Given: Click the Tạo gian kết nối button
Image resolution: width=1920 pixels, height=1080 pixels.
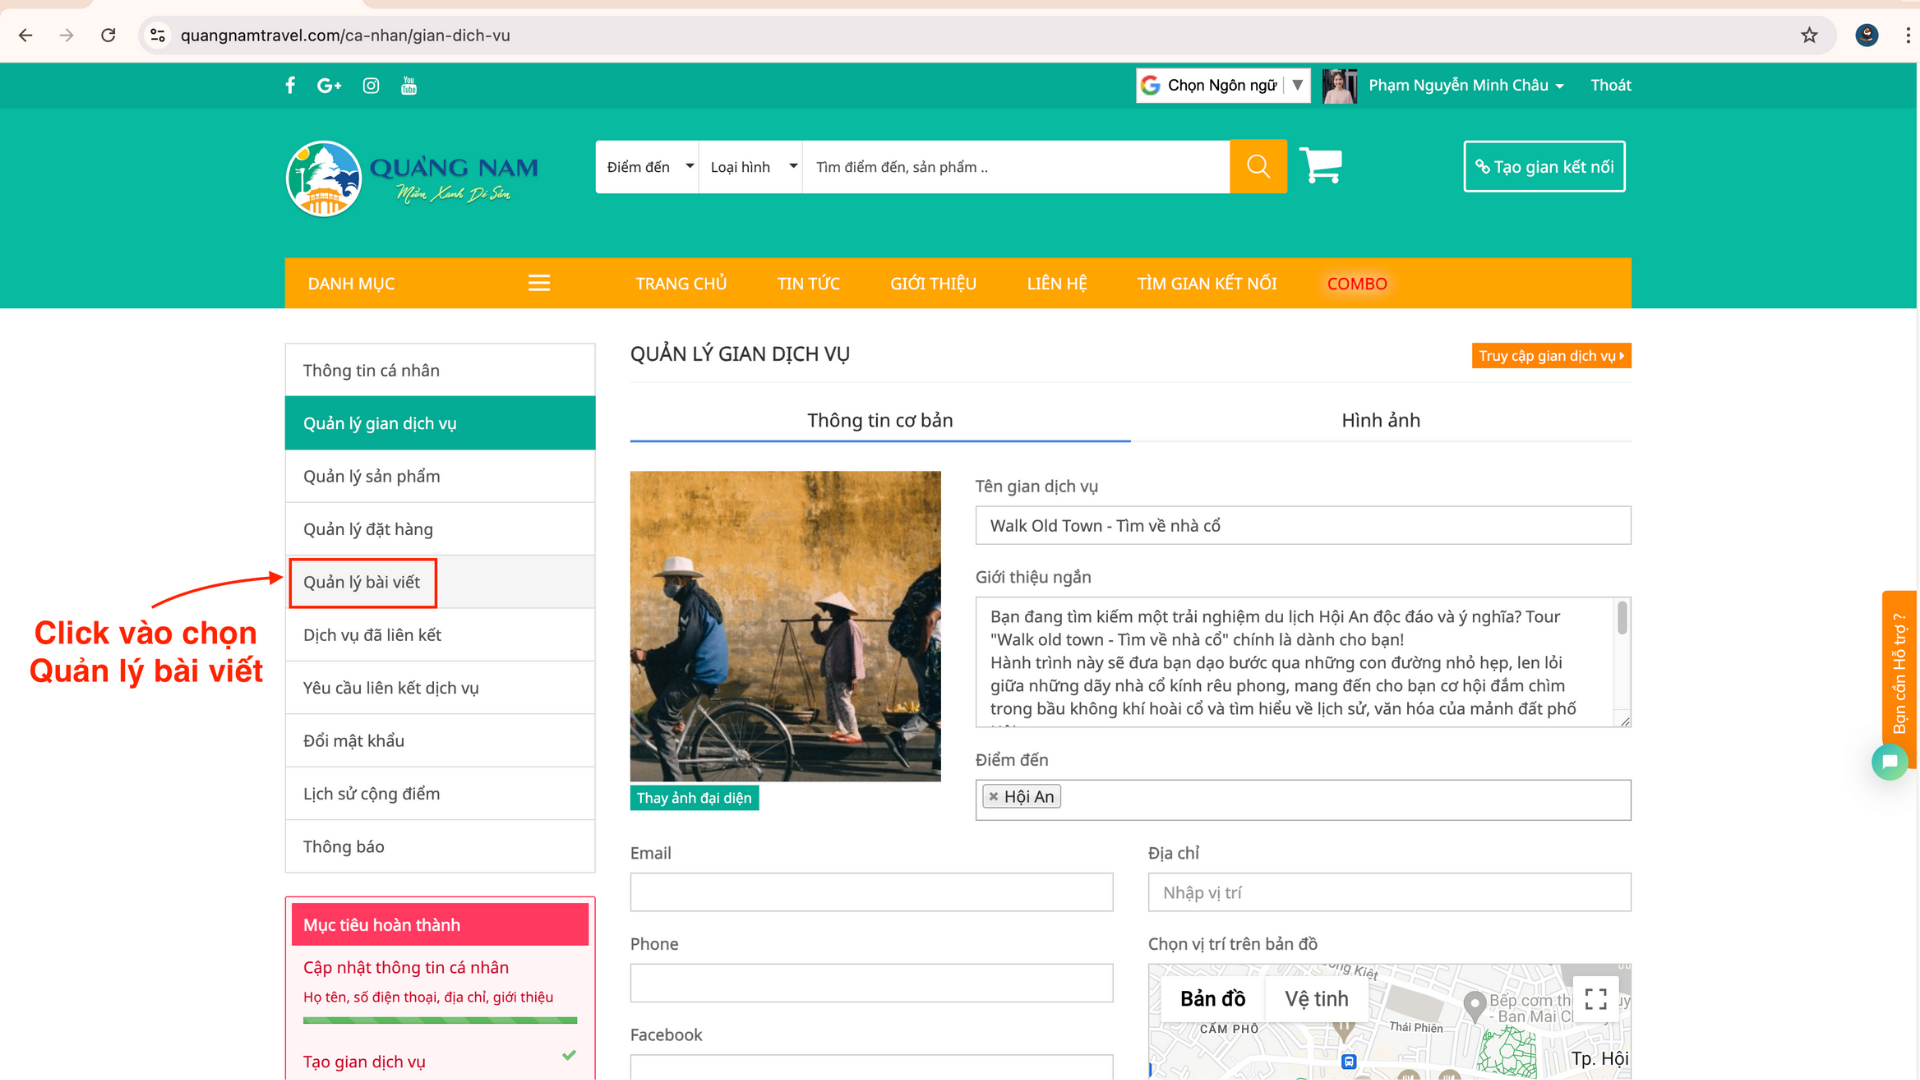Looking at the screenshot, I should pyautogui.click(x=1544, y=166).
